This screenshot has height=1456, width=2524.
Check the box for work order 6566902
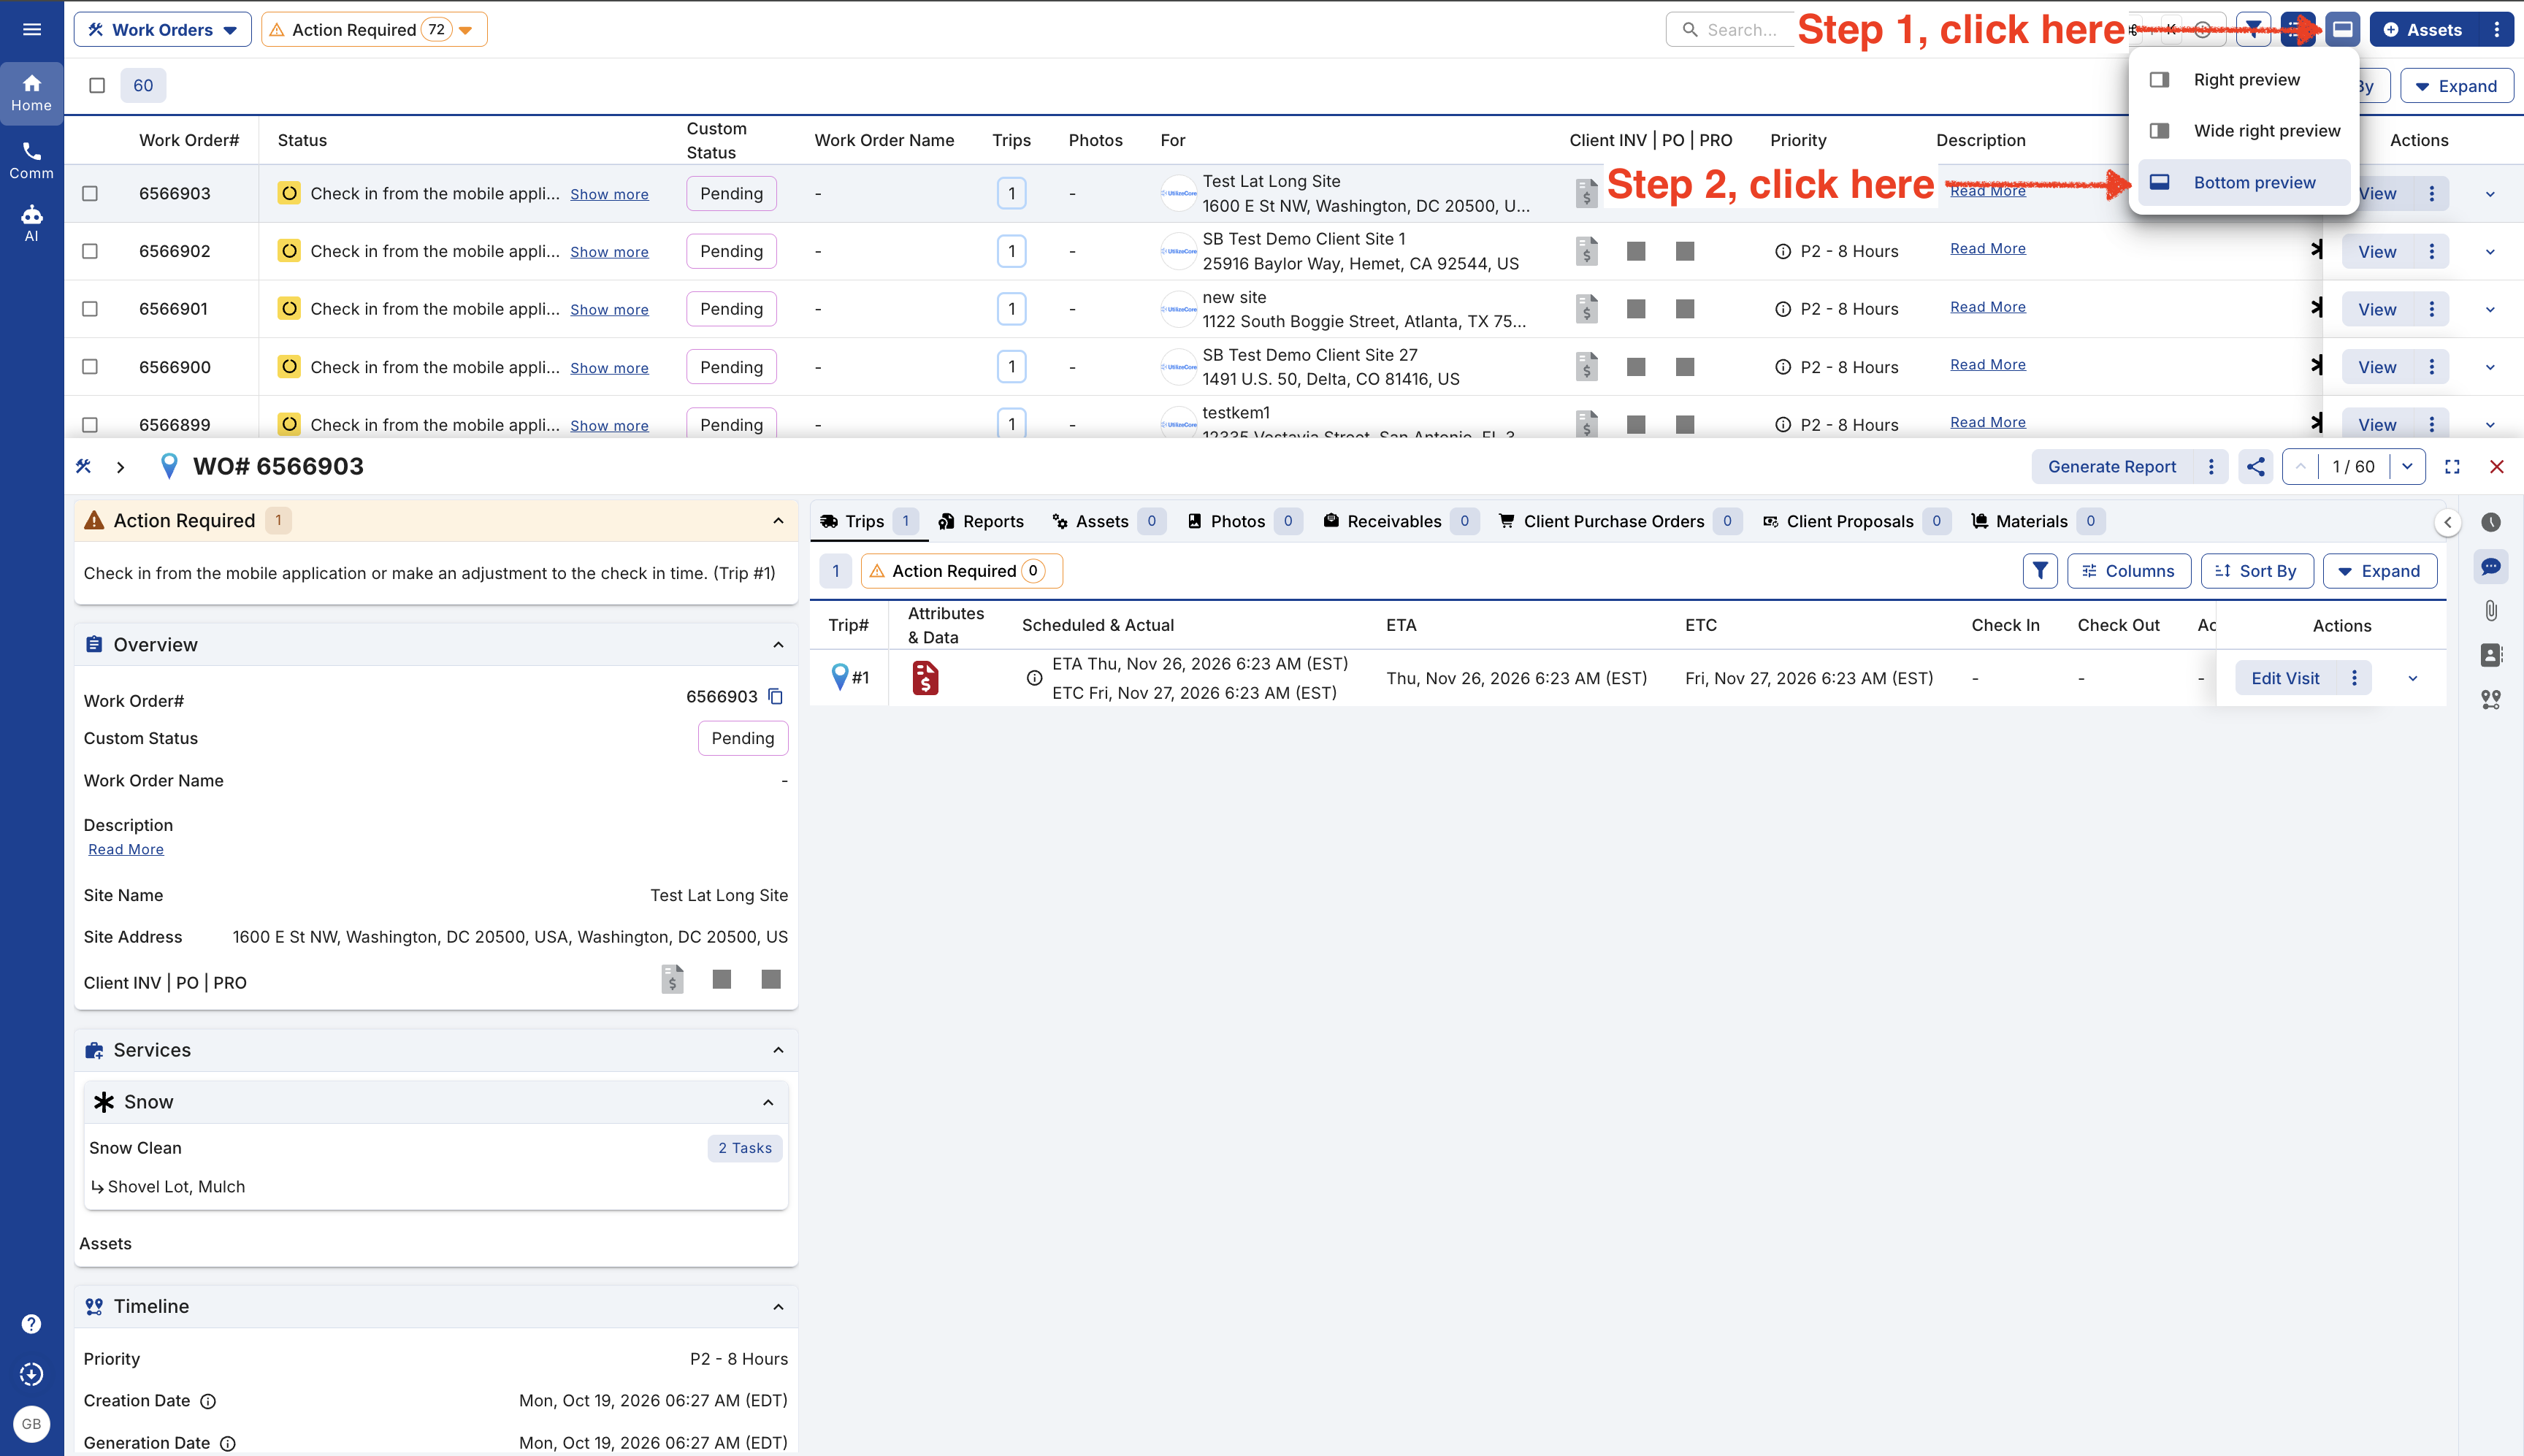pos(90,251)
